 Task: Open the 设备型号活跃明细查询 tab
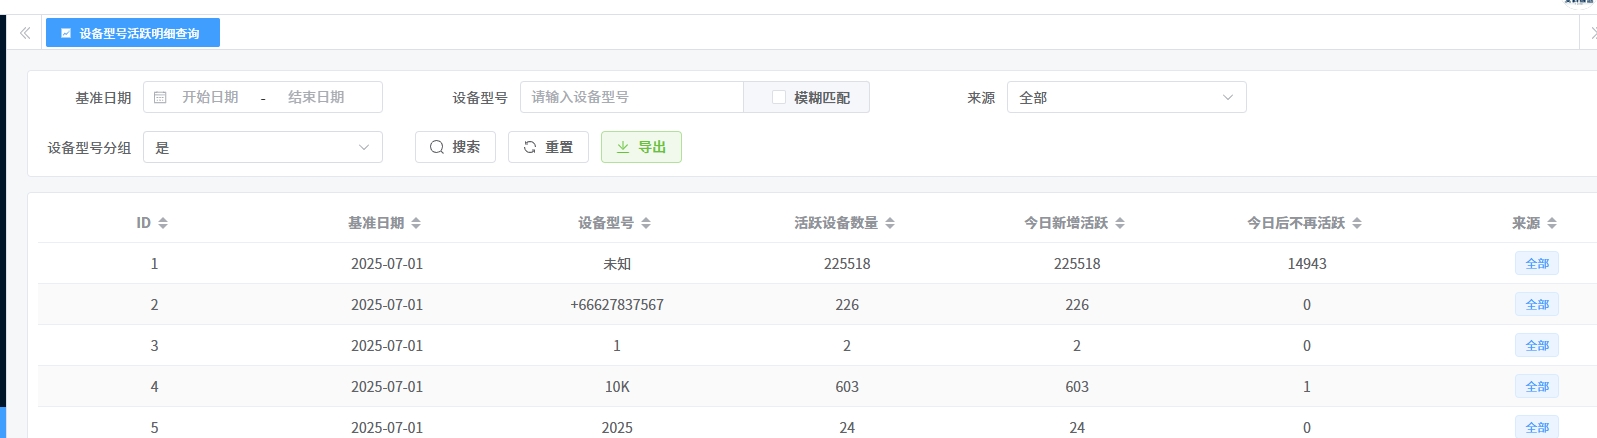pos(133,33)
